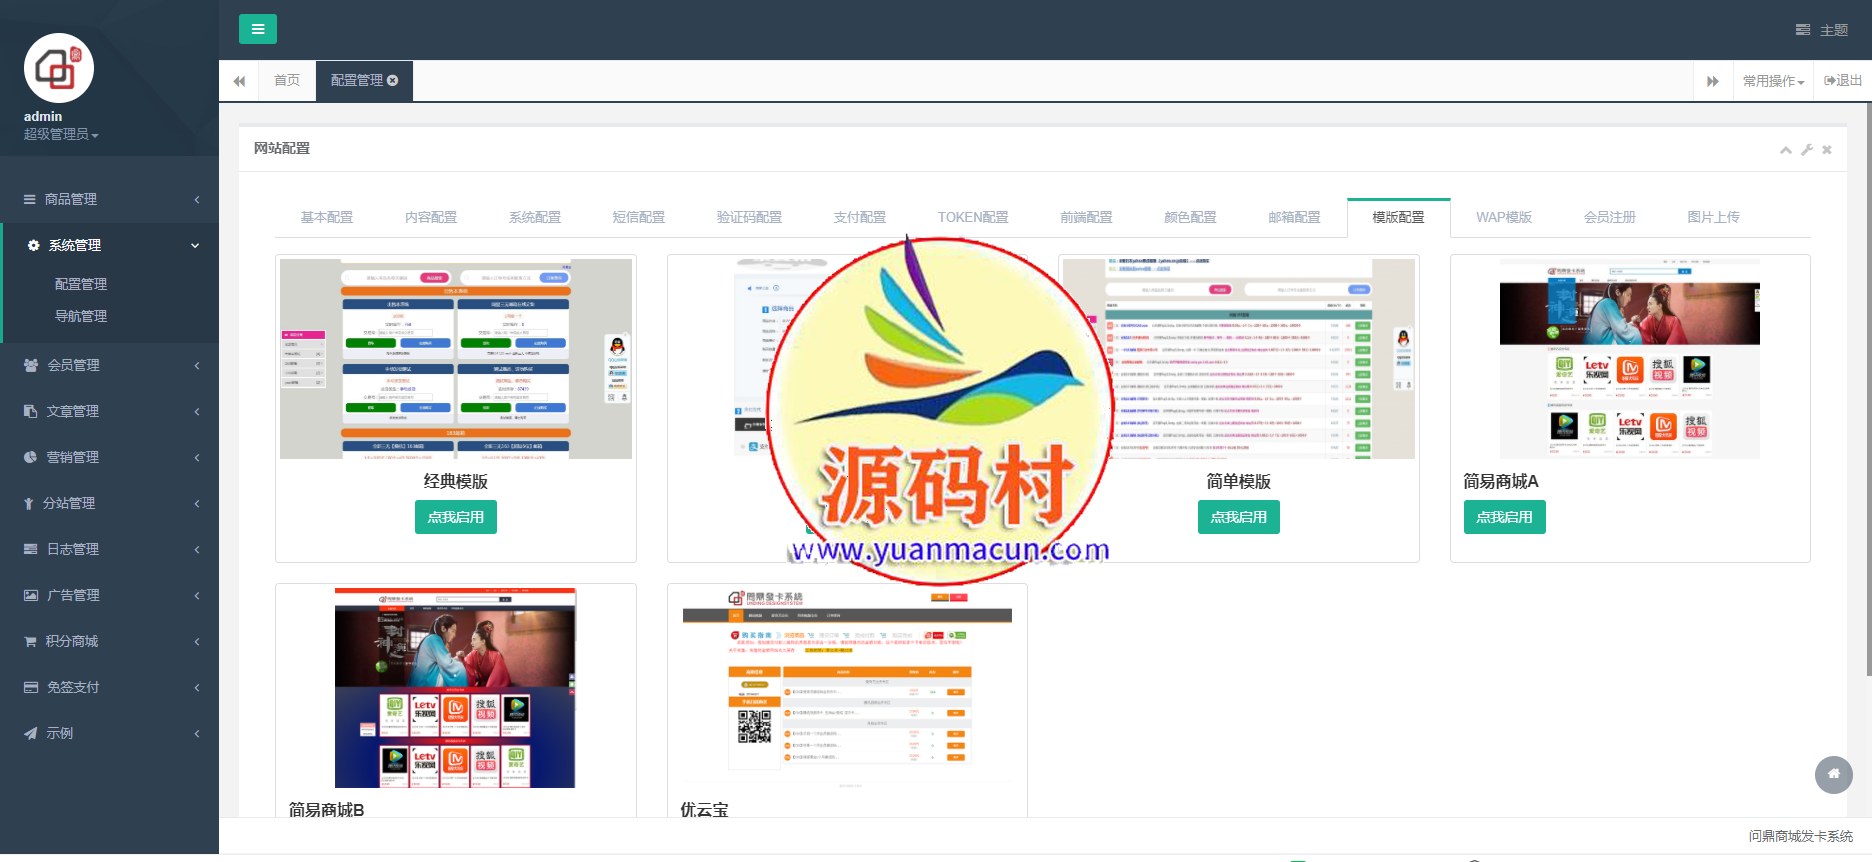Click the scroll tabs left double-arrow icon

point(239,81)
